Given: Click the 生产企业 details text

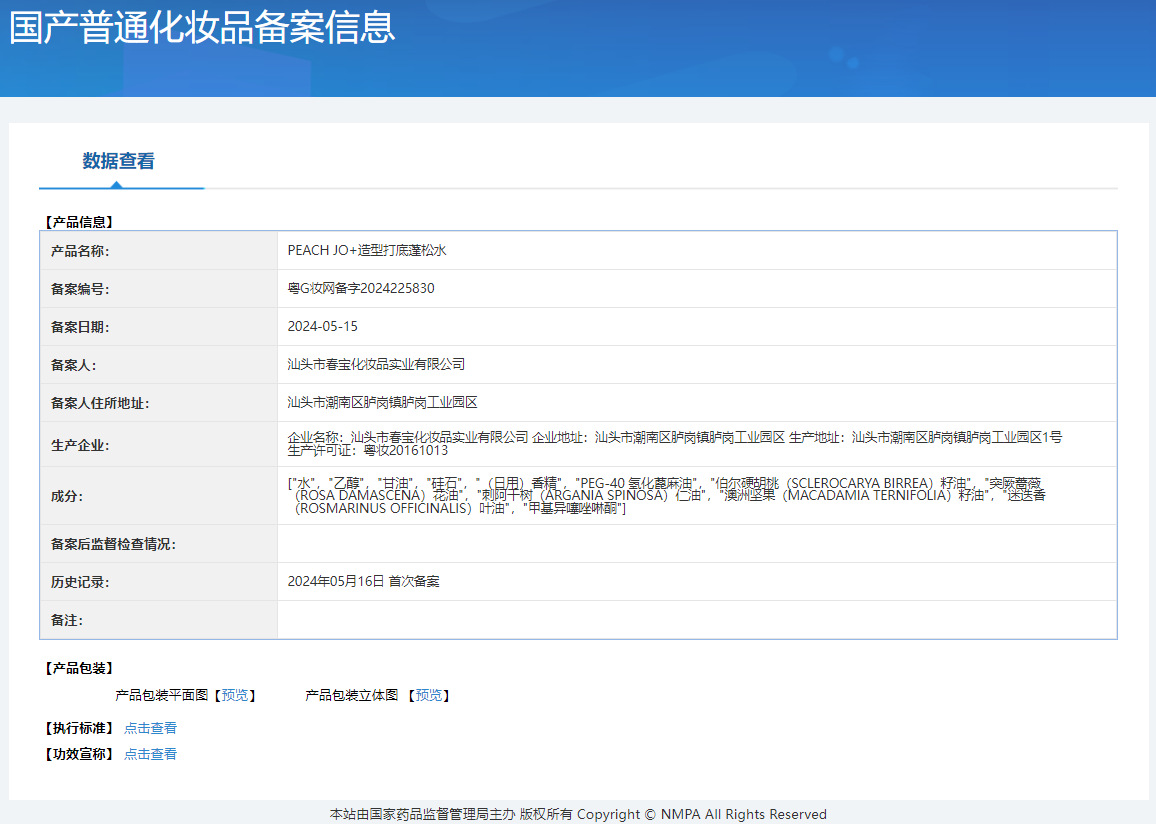Looking at the screenshot, I should point(675,444).
